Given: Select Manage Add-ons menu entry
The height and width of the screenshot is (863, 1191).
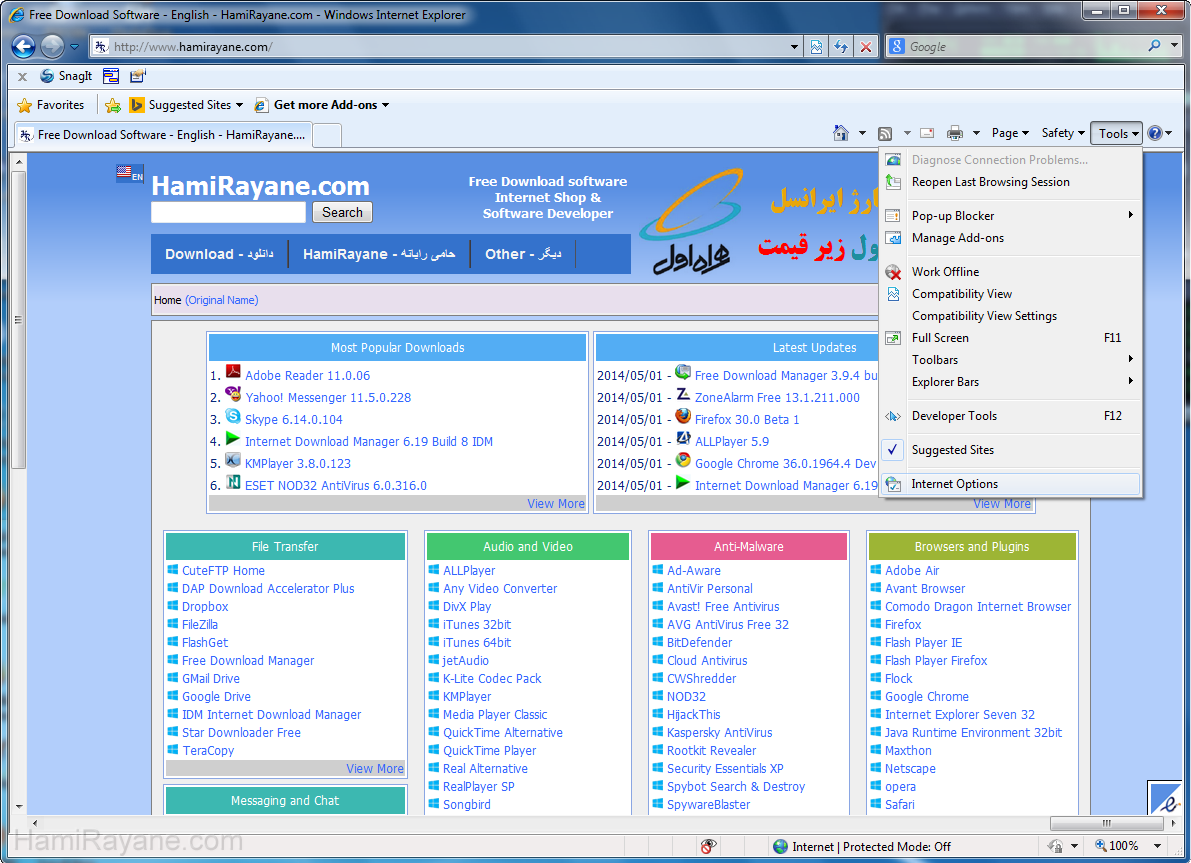Looking at the screenshot, I should click(x=957, y=238).
